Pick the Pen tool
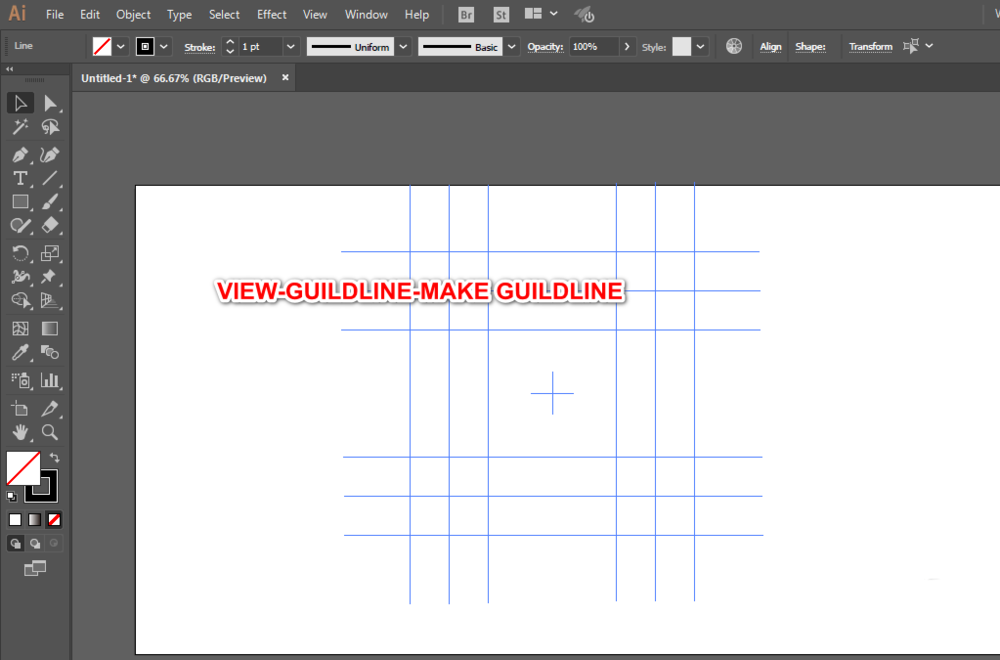This screenshot has height=660, width=1000. point(20,155)
